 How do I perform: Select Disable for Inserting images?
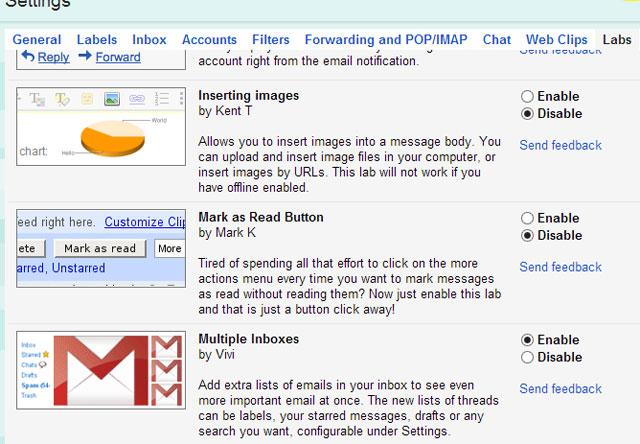[527, 114]
